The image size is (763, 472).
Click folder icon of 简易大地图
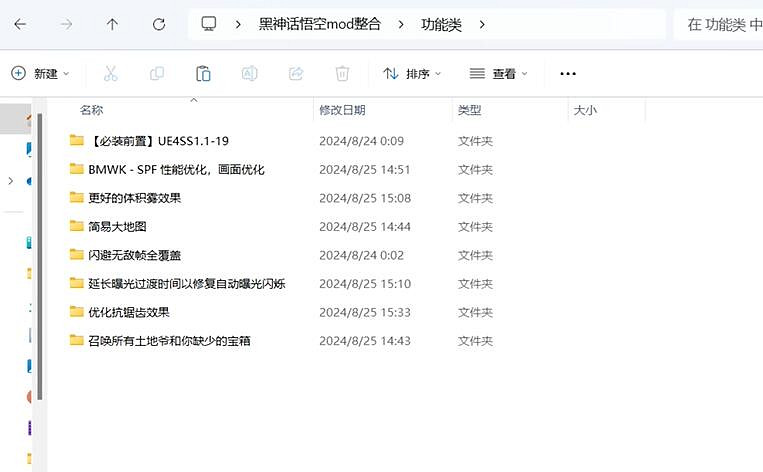[x=76, y=226]
